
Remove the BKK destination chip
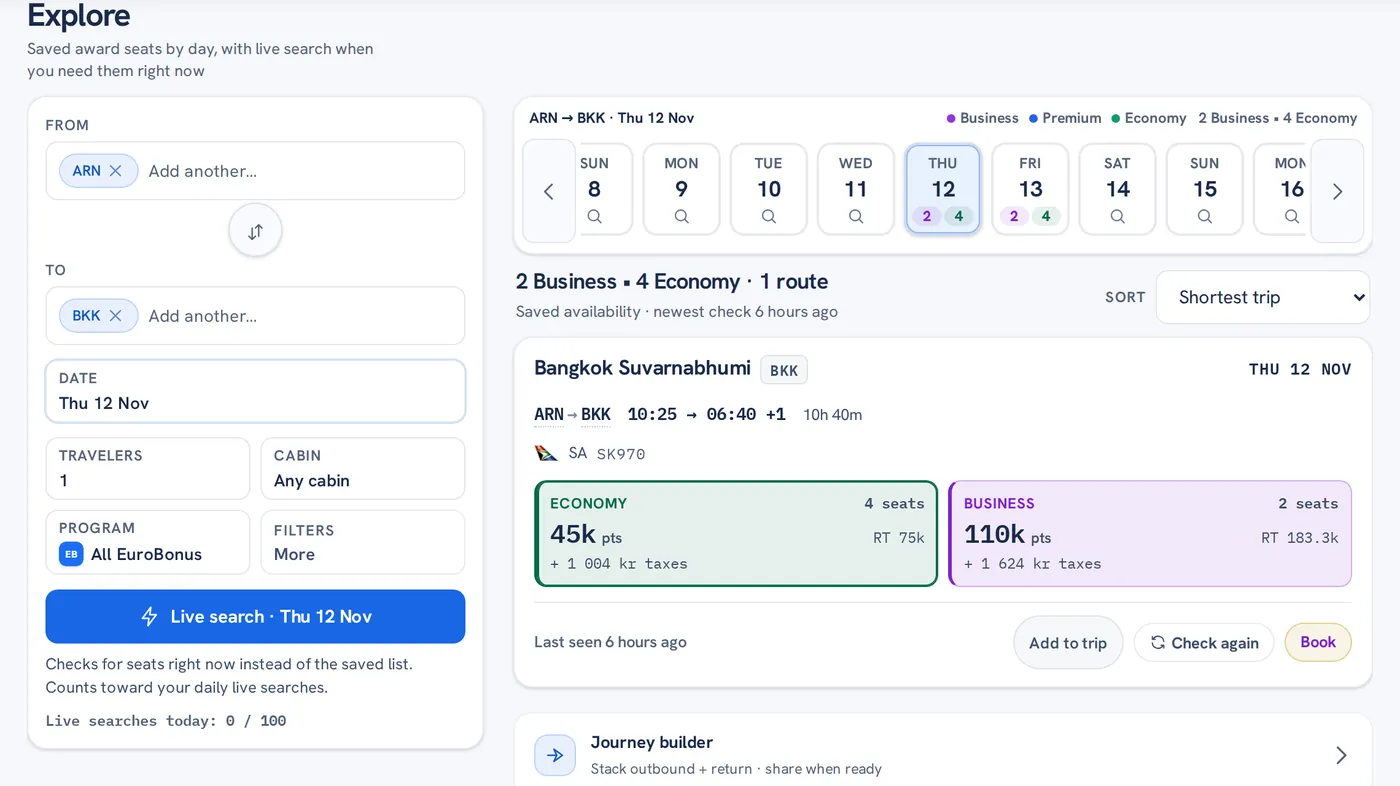tap(116, 316)
